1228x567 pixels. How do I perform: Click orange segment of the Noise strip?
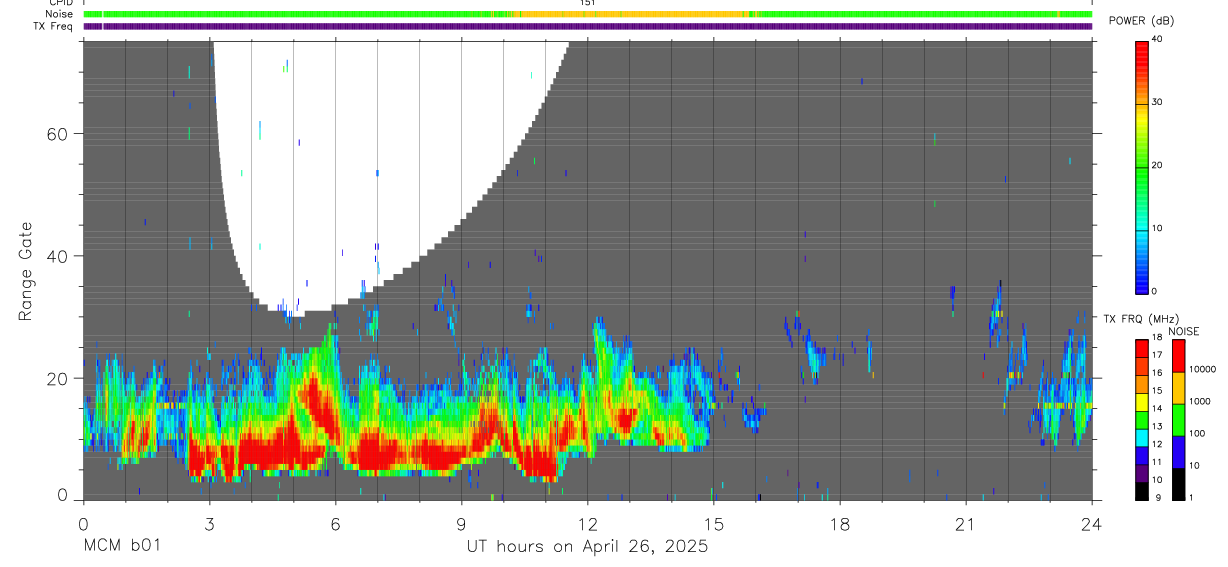(x=631, y=14)
